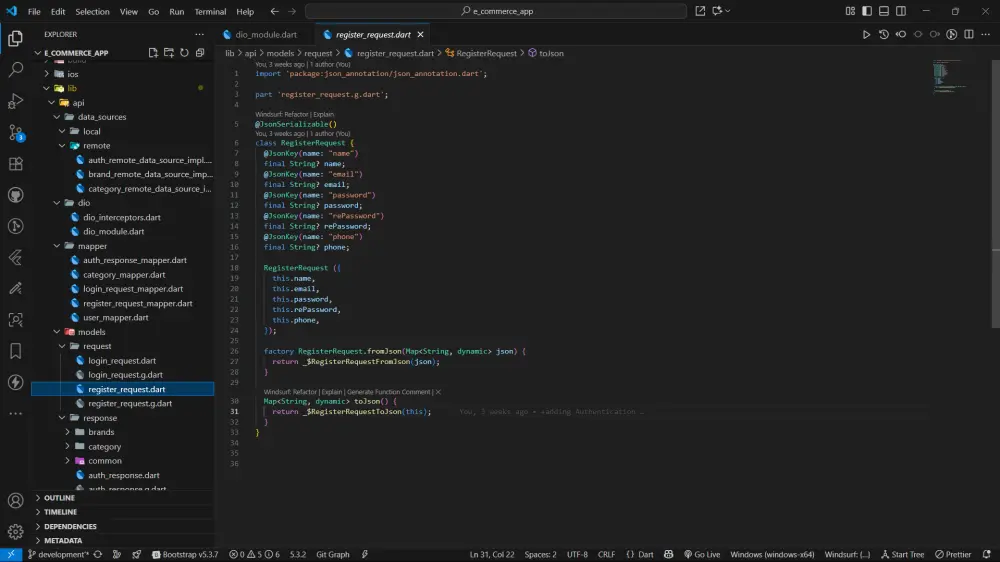The width and height of the screenshot is (1000, 562).
Task: Click the New Folder icon in explorer
Action: pos(169,53)
